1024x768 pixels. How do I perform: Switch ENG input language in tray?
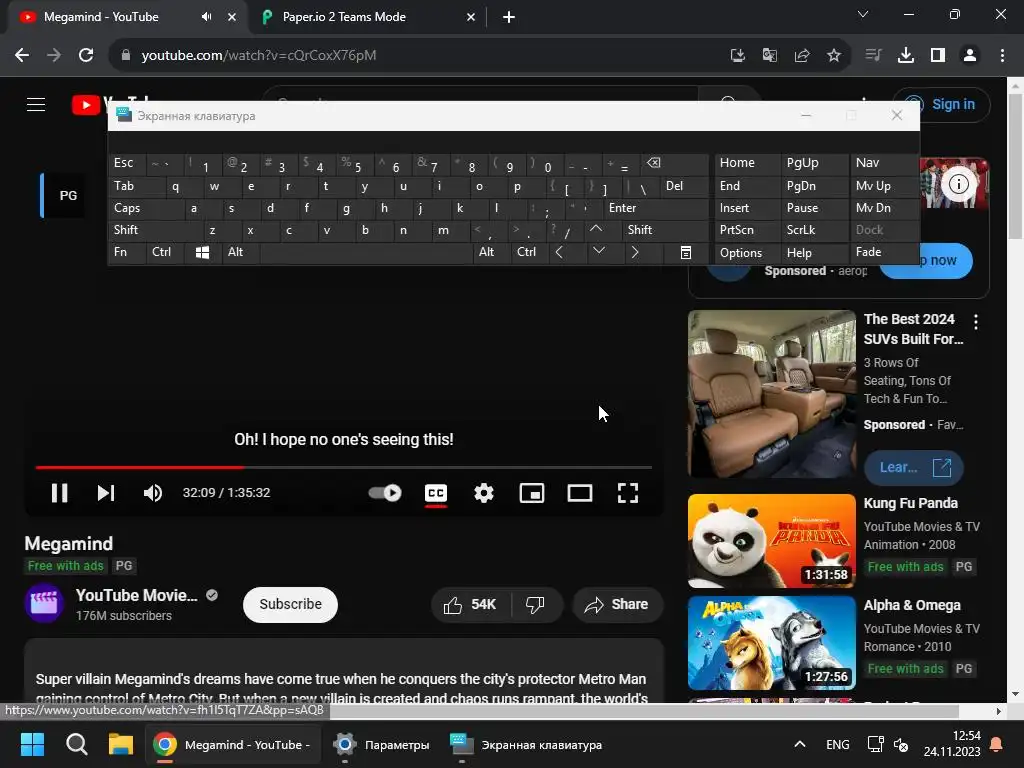837,744
